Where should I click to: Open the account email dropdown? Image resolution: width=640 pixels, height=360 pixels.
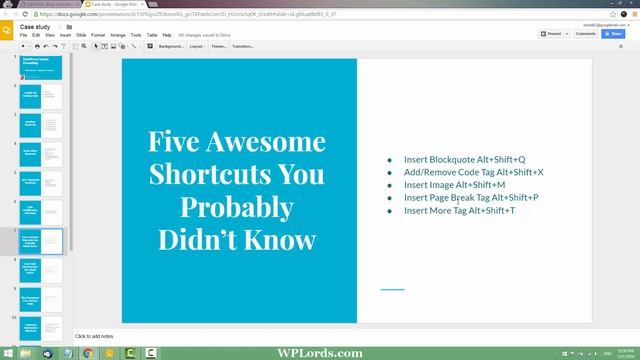click(606, 25)
